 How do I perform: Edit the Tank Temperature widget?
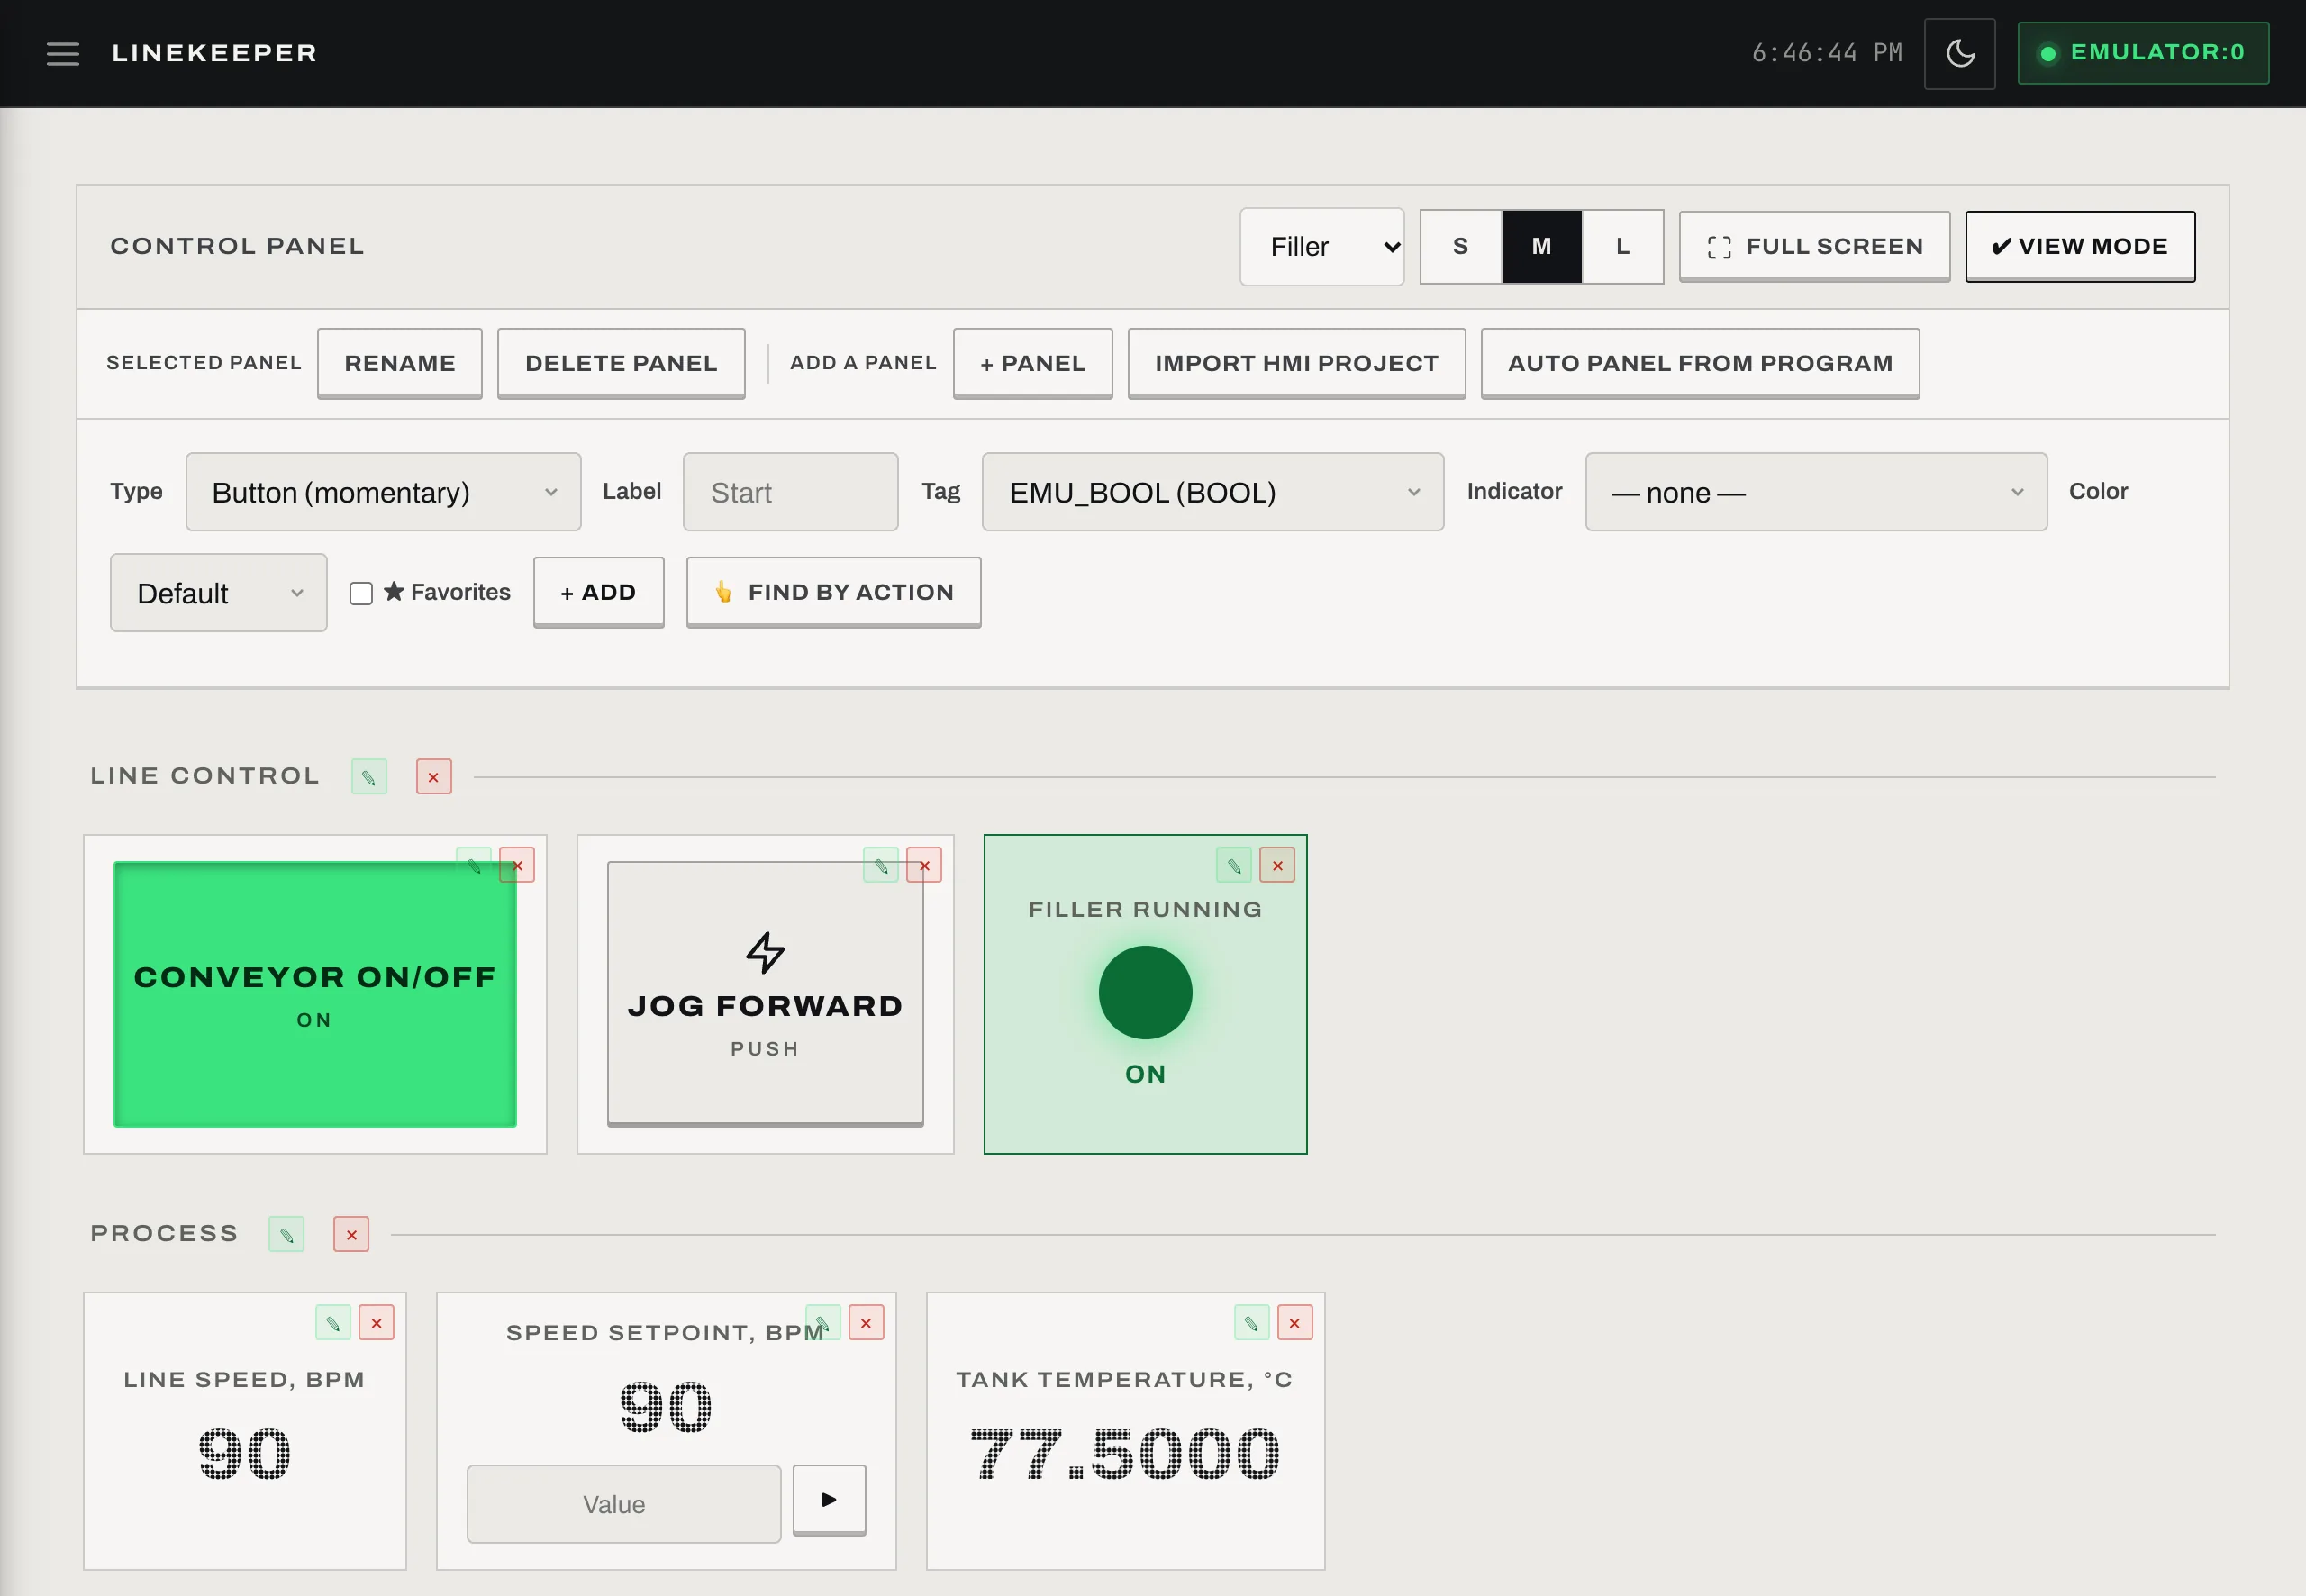(x=1251, y=1322)
